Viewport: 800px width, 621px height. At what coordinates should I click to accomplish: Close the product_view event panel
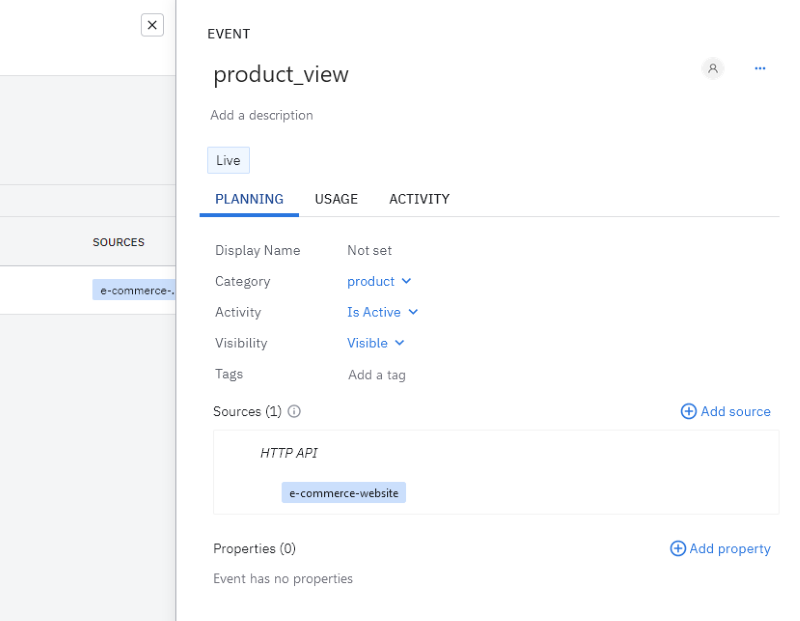(x=152, y=25)
